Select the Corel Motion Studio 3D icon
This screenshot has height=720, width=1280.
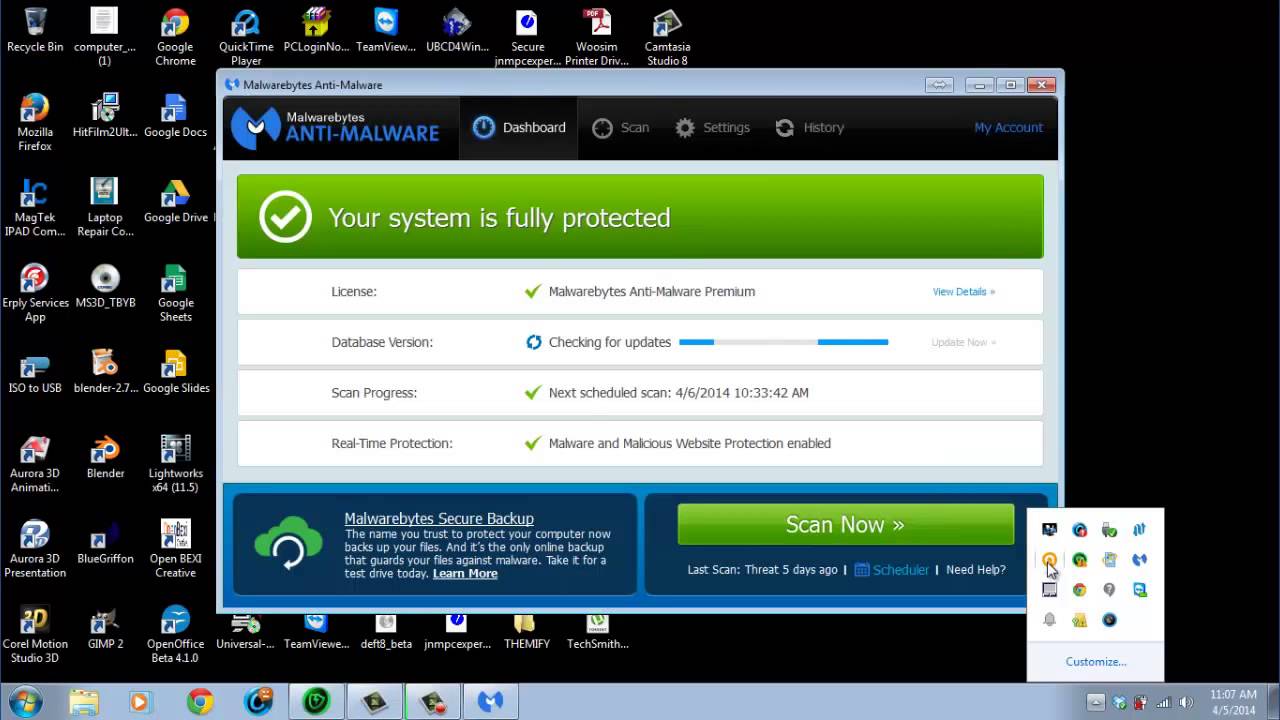35,634
